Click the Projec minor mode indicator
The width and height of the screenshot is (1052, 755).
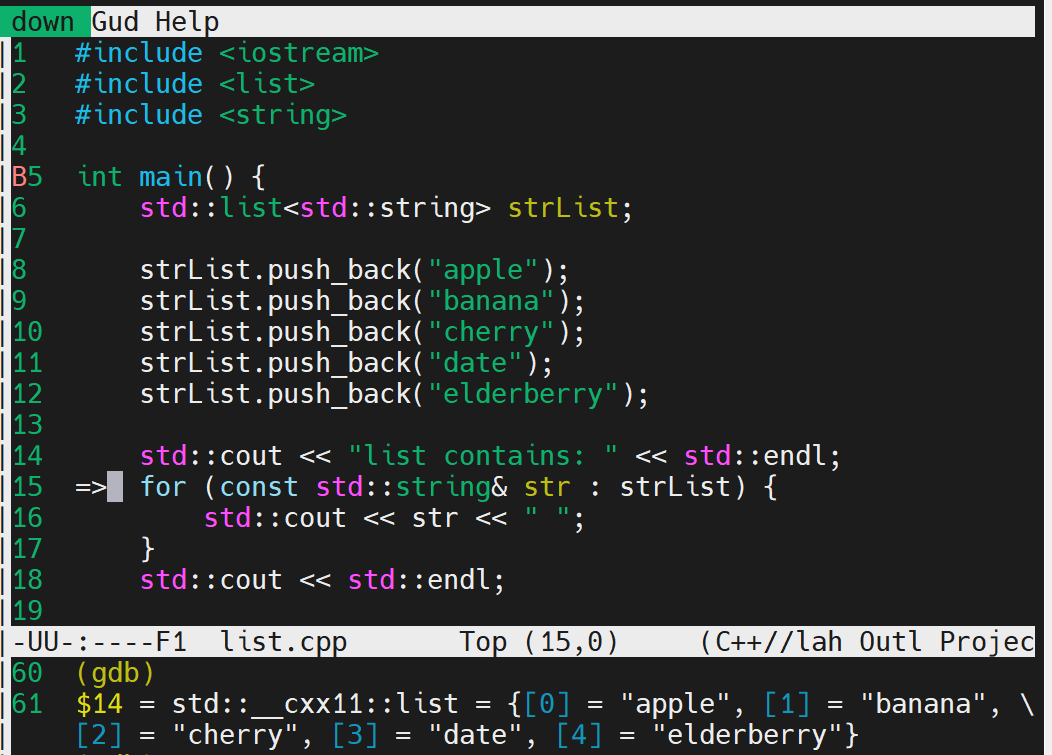coord(987,642)
